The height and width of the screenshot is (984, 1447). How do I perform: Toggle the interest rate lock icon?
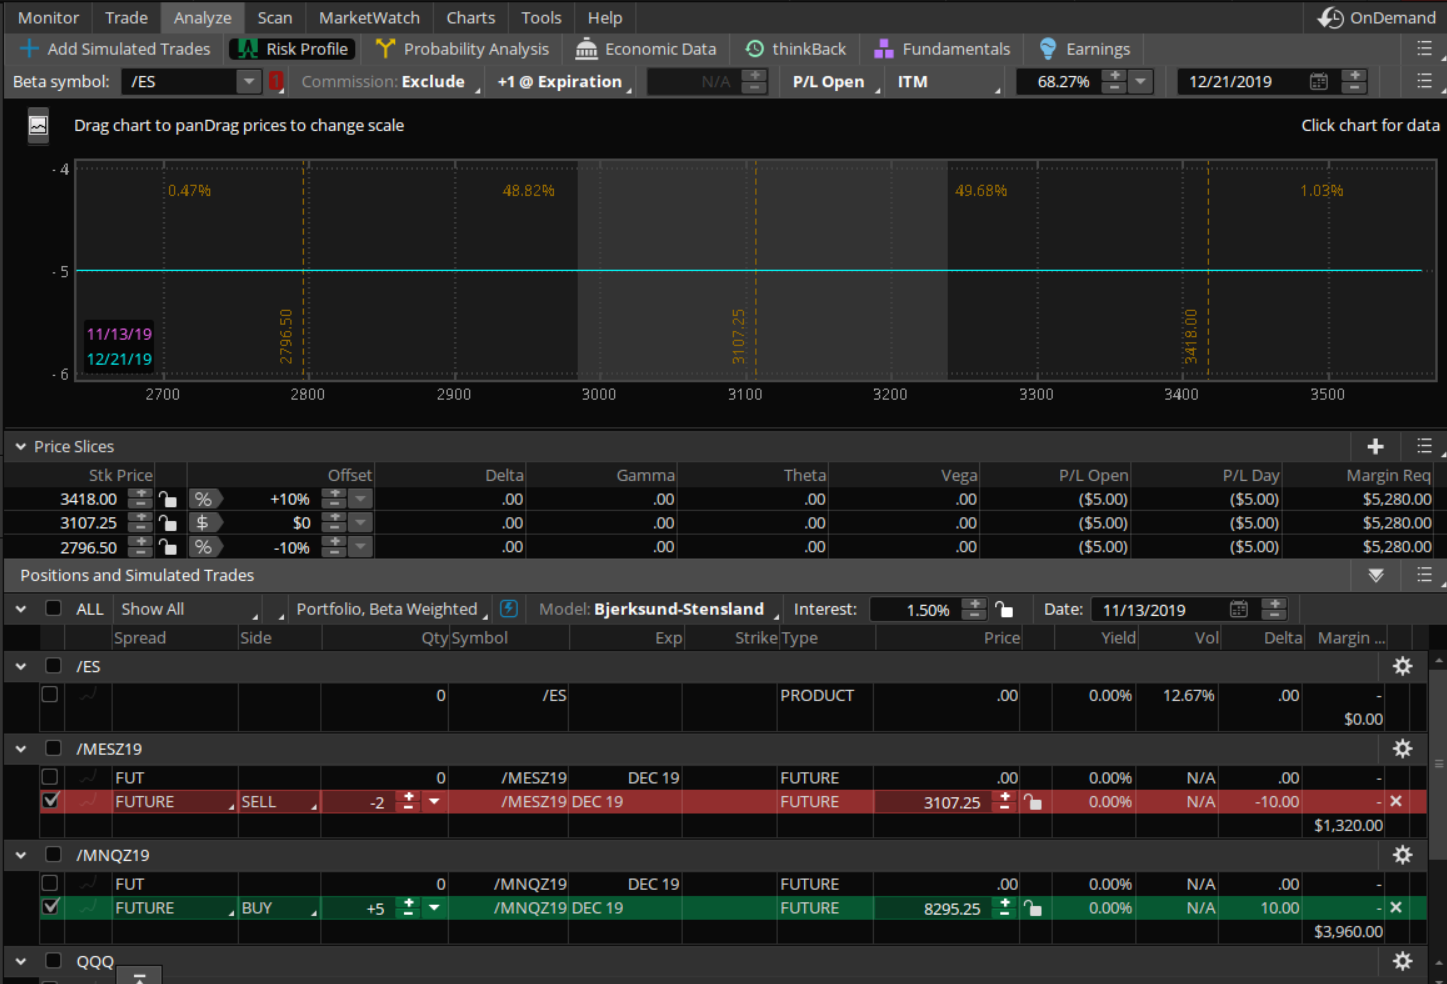(1004, 609)
